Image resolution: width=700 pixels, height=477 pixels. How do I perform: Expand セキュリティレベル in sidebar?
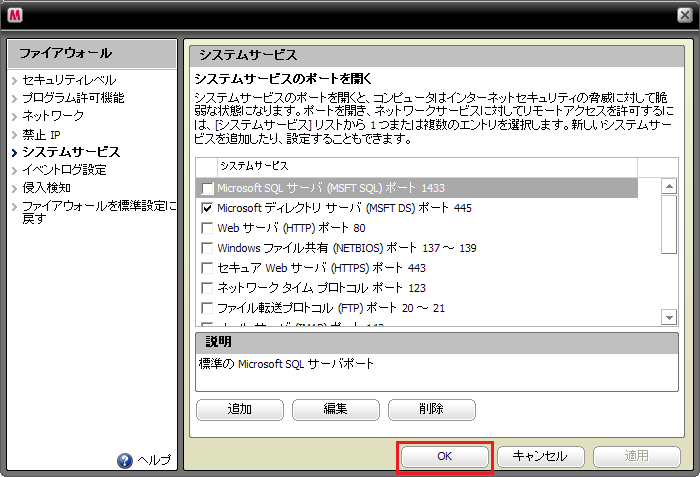click(68, 80)
